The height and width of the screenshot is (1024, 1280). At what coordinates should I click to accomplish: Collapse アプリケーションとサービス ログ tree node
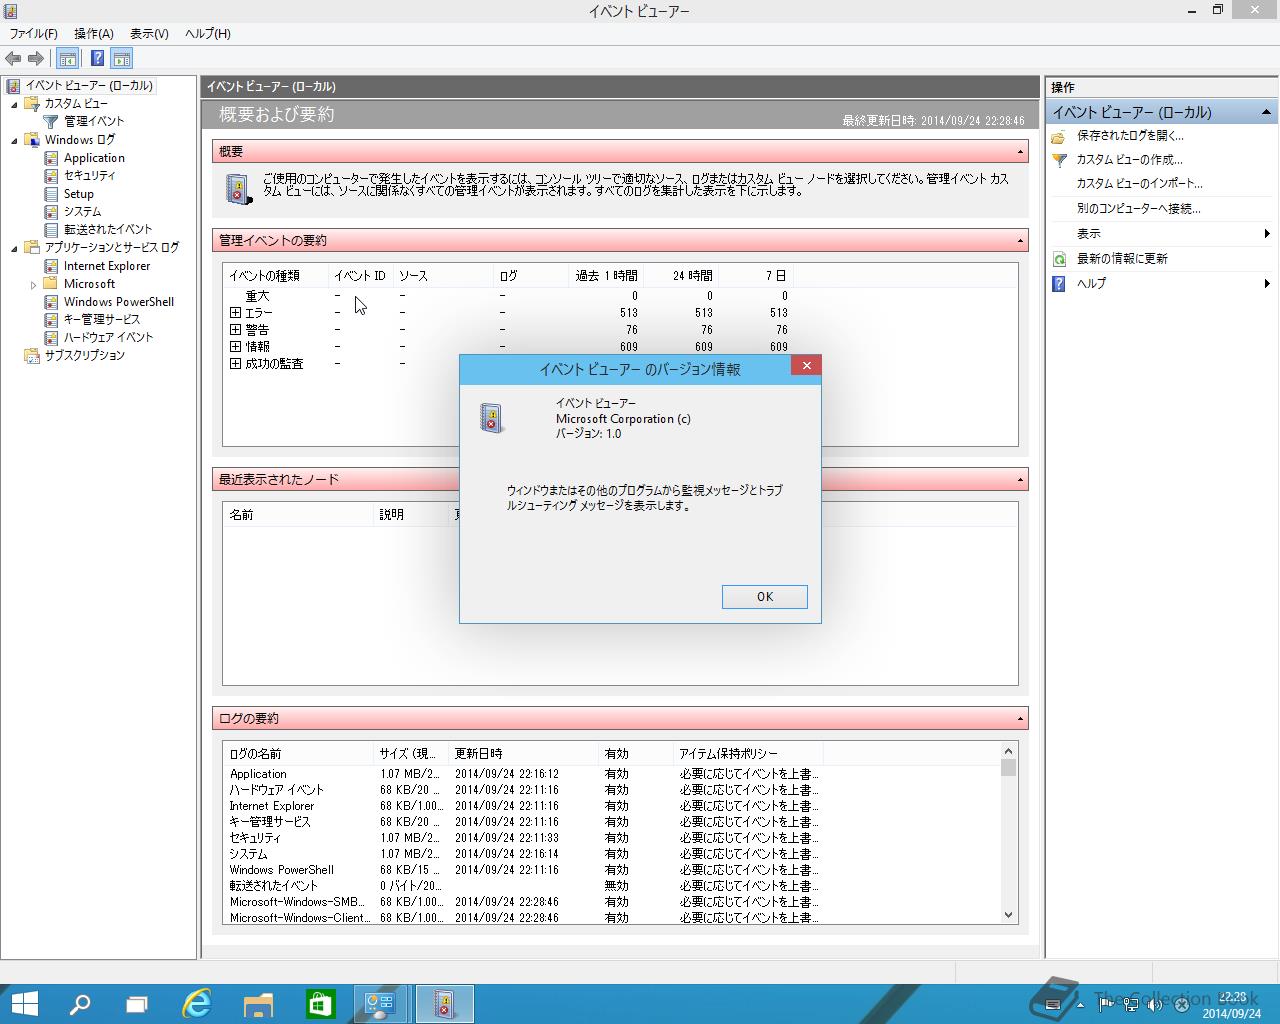[14, 248]
